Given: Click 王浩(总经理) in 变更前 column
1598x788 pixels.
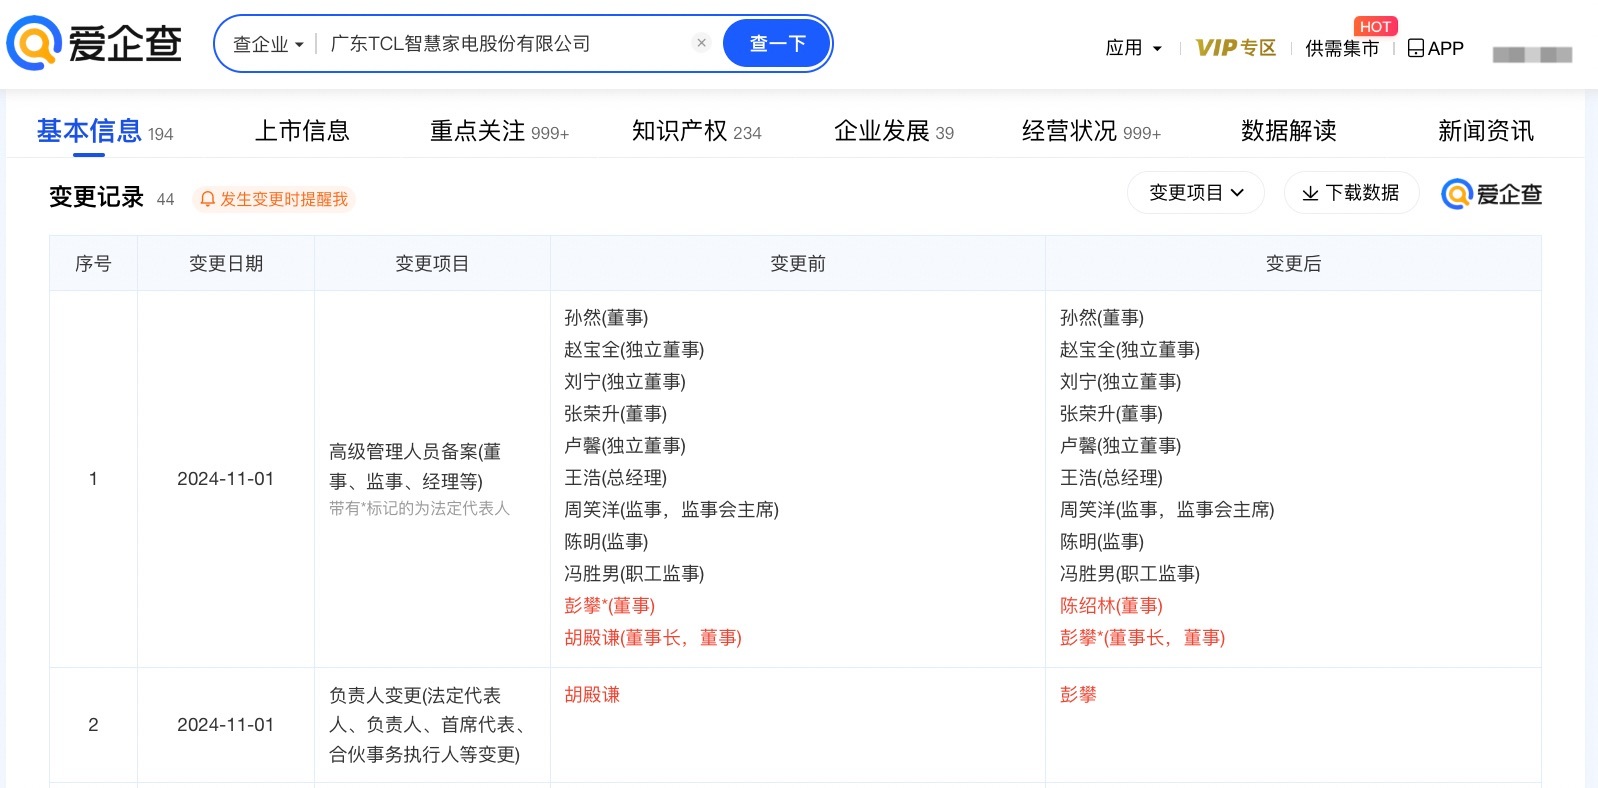Looking at the screenshot, I should pos(615,478).
